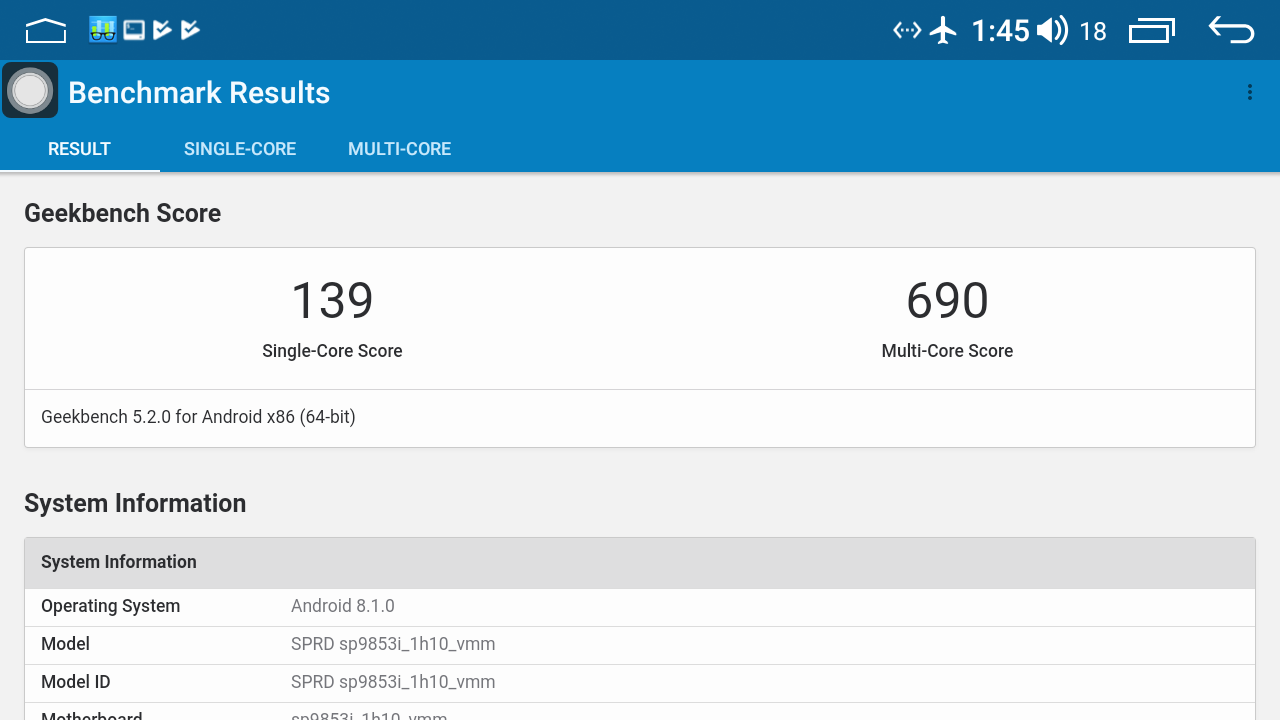Switch to the MULTI-CORE tab

point(399,149)
